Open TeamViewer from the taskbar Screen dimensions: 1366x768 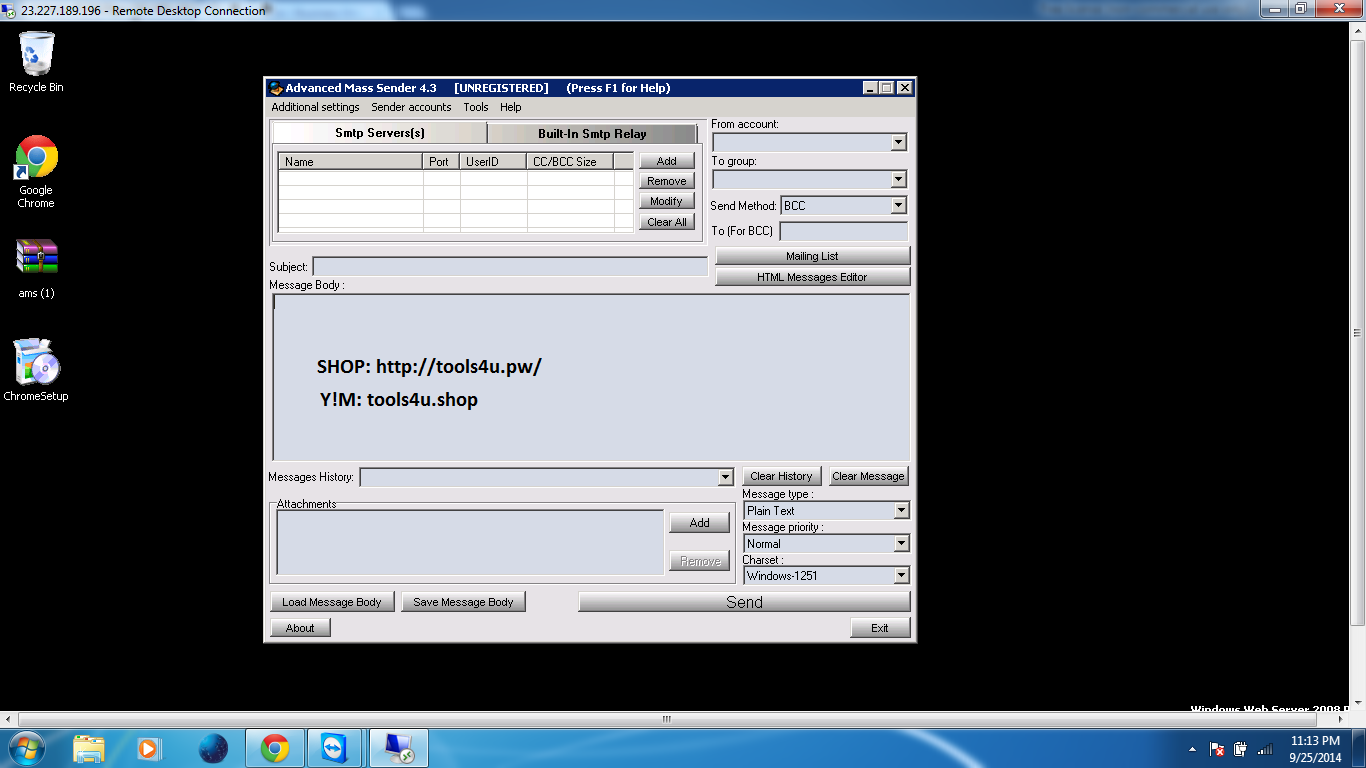tap(333, 748)
